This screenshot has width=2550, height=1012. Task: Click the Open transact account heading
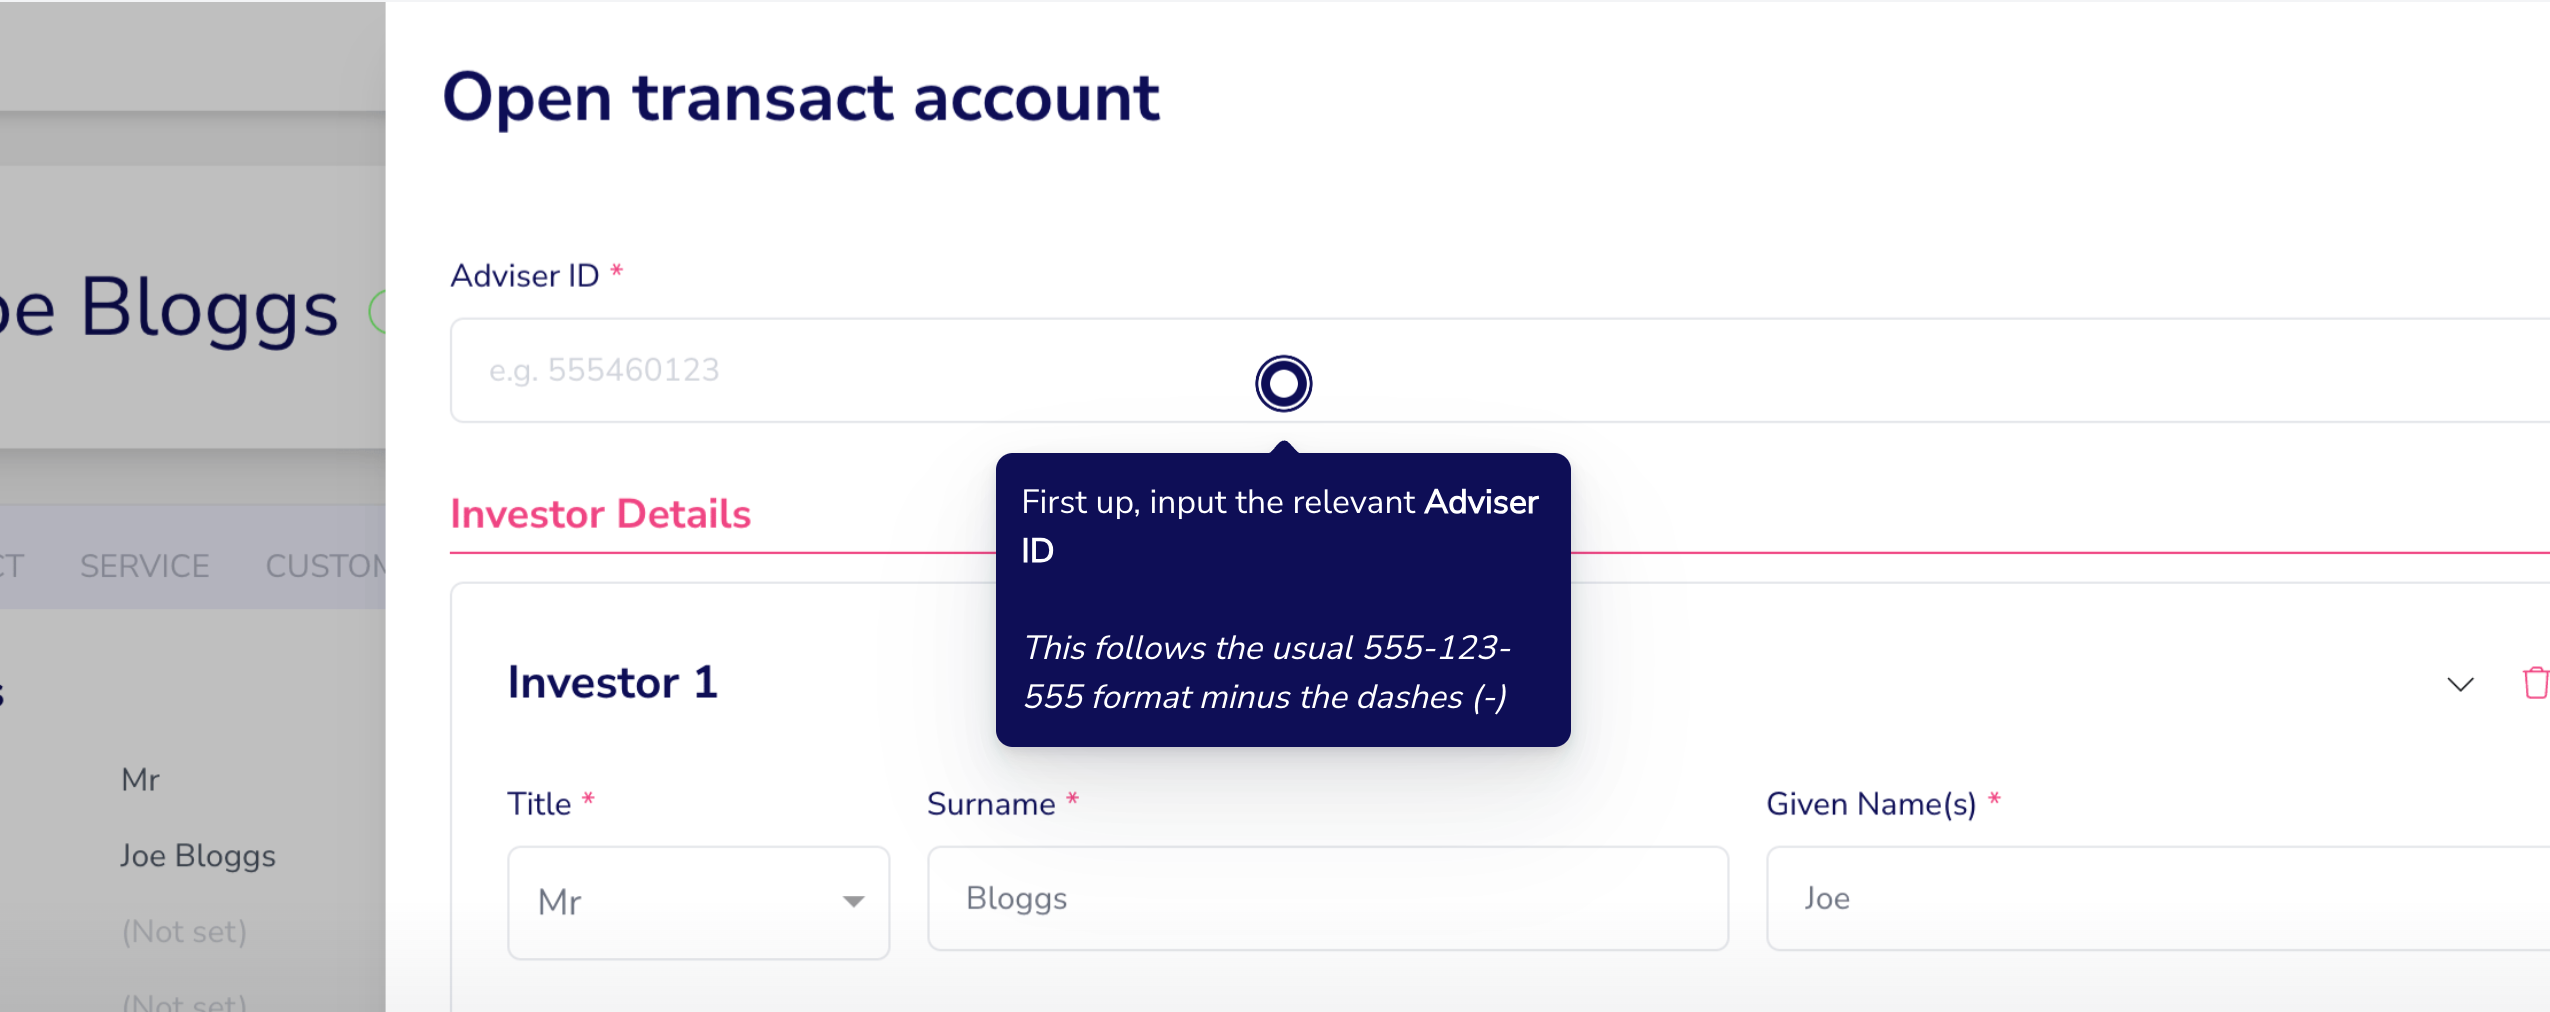801,98
